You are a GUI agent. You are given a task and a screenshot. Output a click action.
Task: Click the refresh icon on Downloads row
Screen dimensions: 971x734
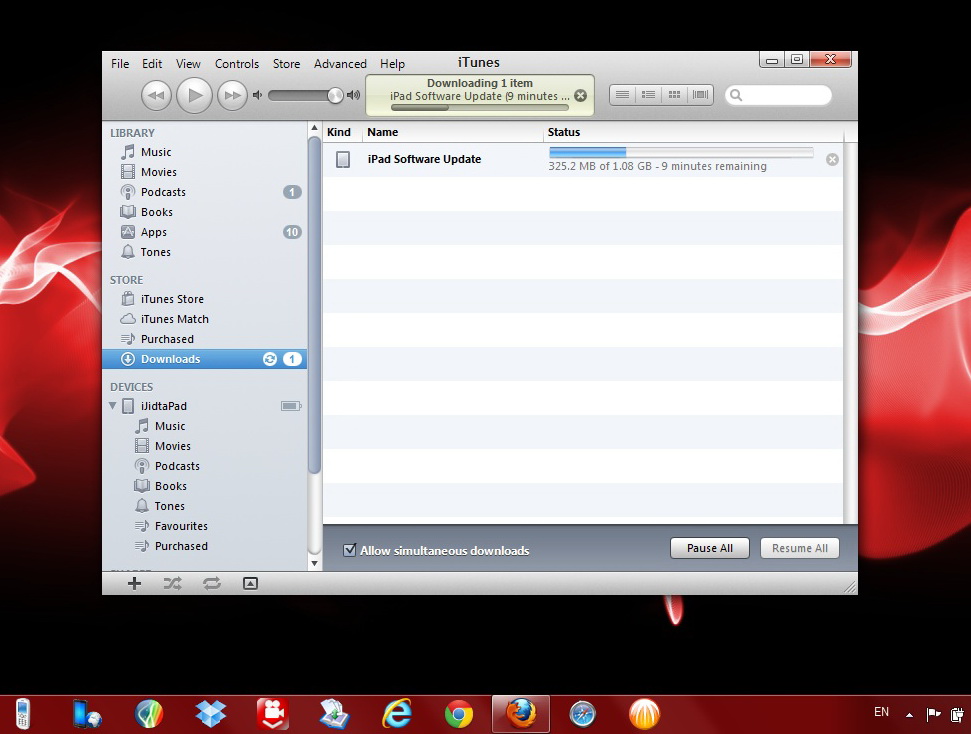coord(269,359)
